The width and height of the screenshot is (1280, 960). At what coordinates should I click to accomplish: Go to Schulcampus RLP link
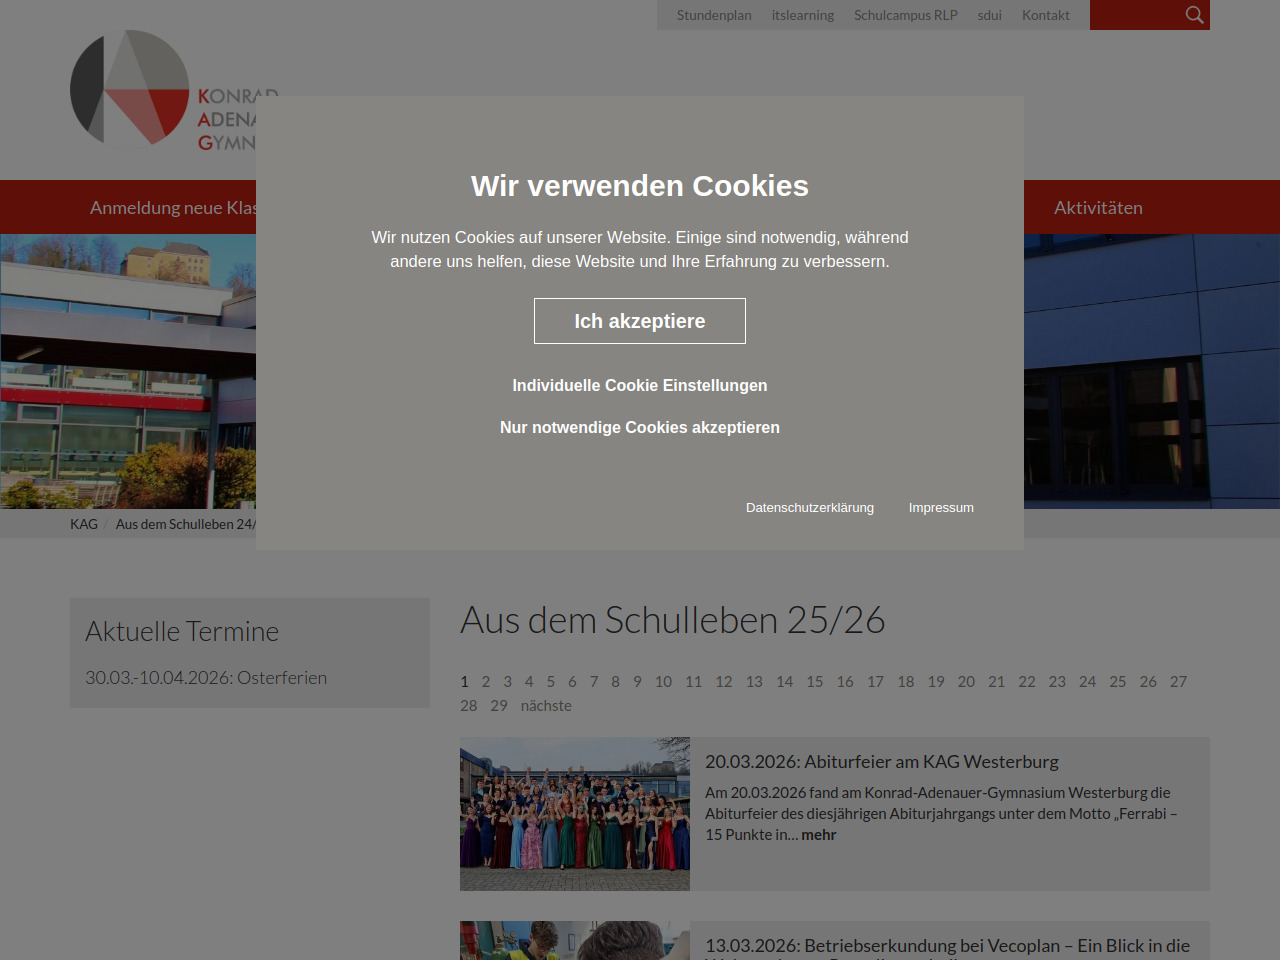tap(905, 15)
